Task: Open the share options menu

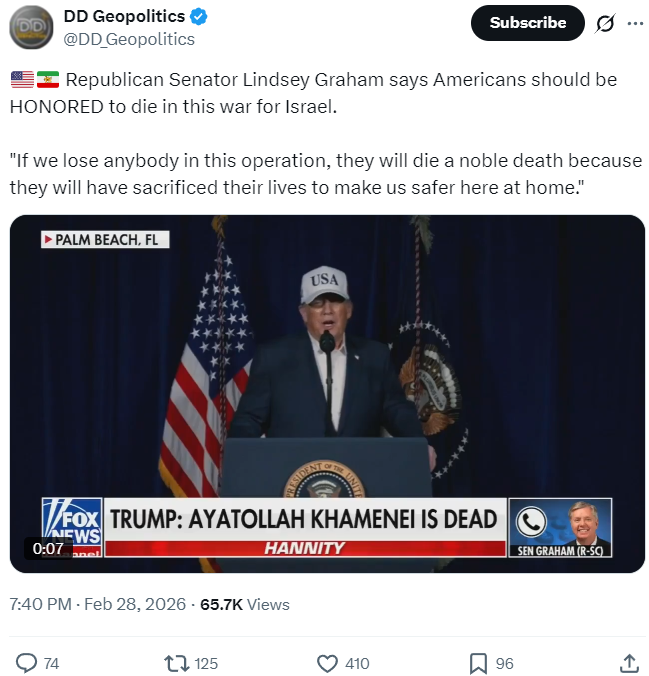Action: (629, 663)
